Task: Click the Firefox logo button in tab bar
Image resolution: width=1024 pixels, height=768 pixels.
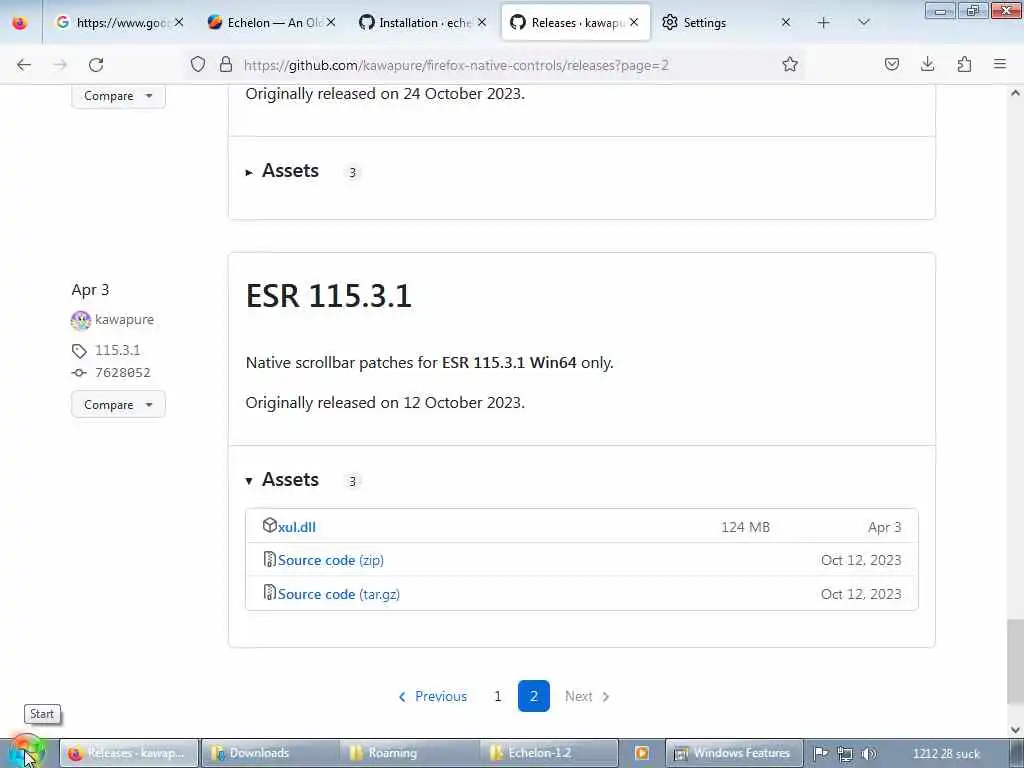Action: coord(20,22)
